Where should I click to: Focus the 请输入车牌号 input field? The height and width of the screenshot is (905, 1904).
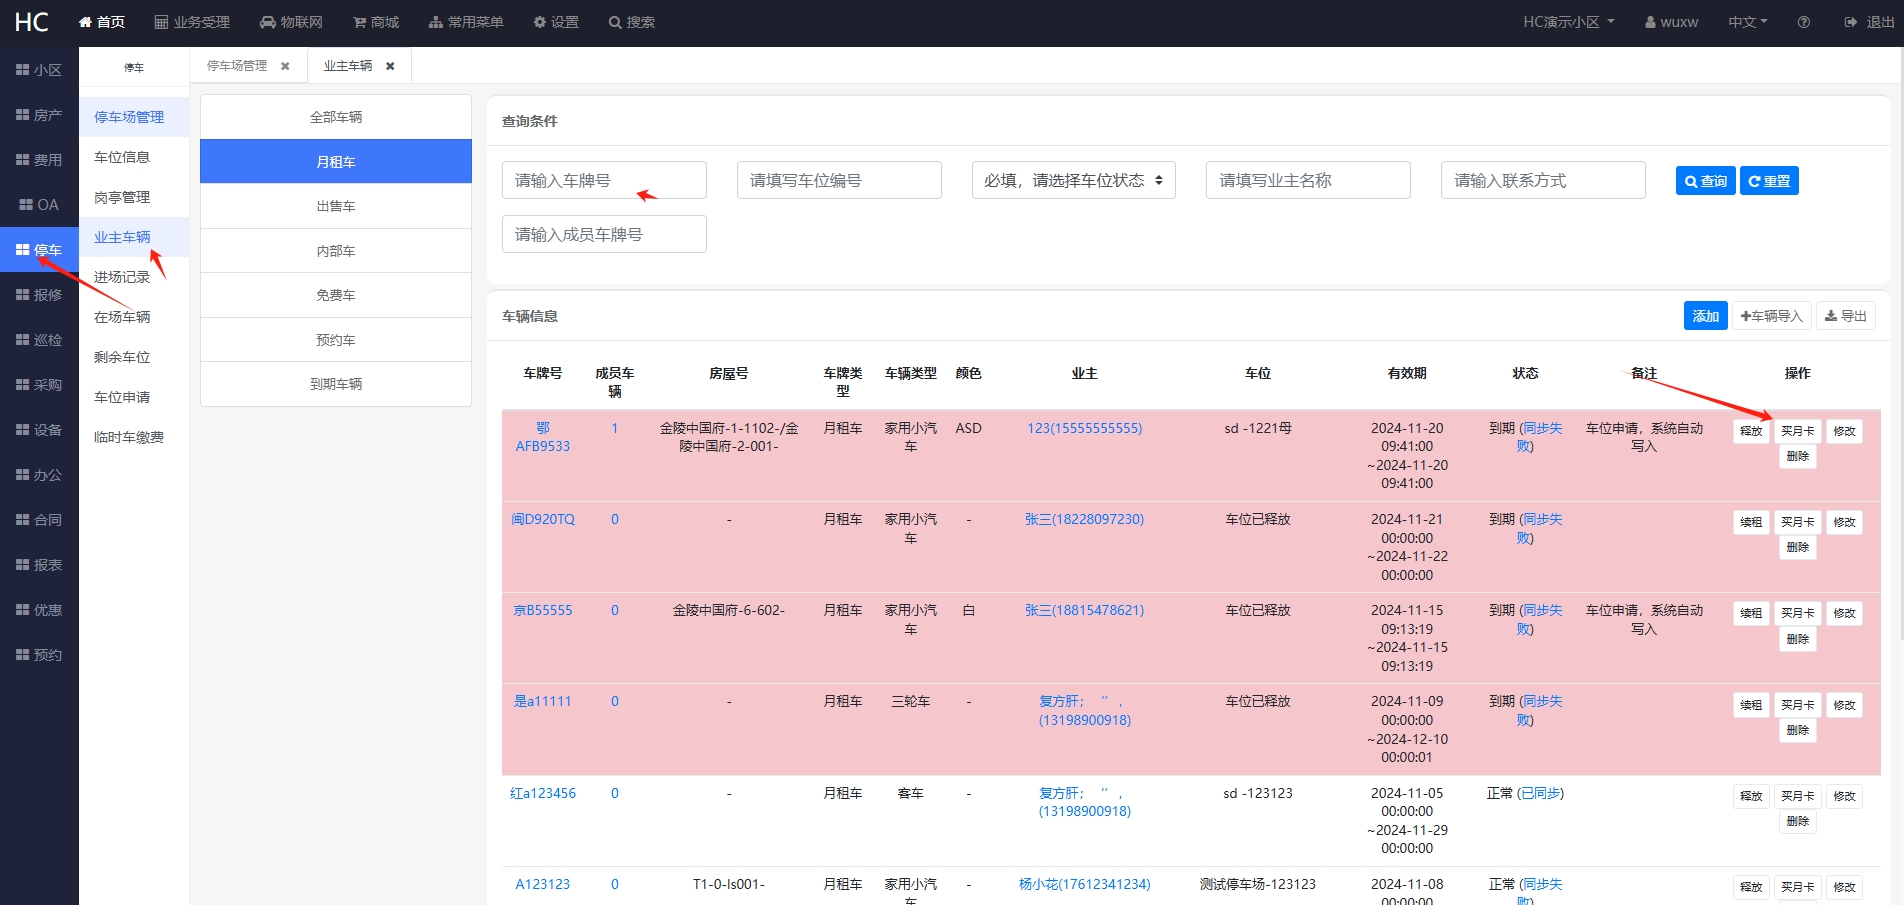point(604,180)
